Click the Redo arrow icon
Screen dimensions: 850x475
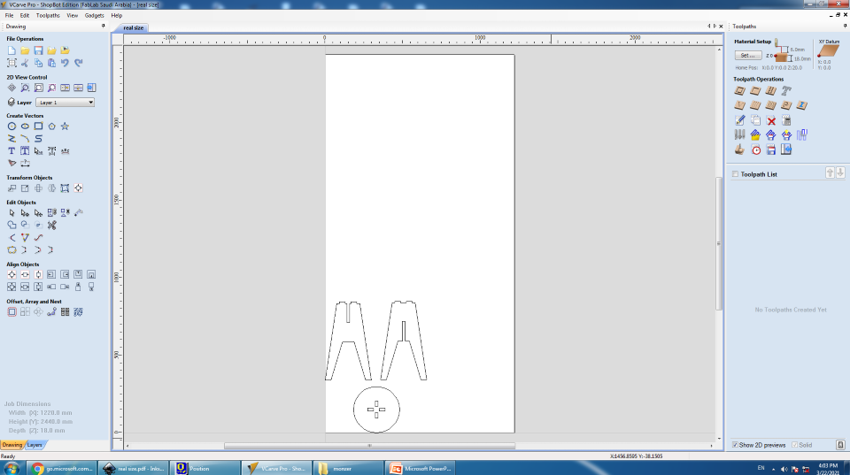79,63
